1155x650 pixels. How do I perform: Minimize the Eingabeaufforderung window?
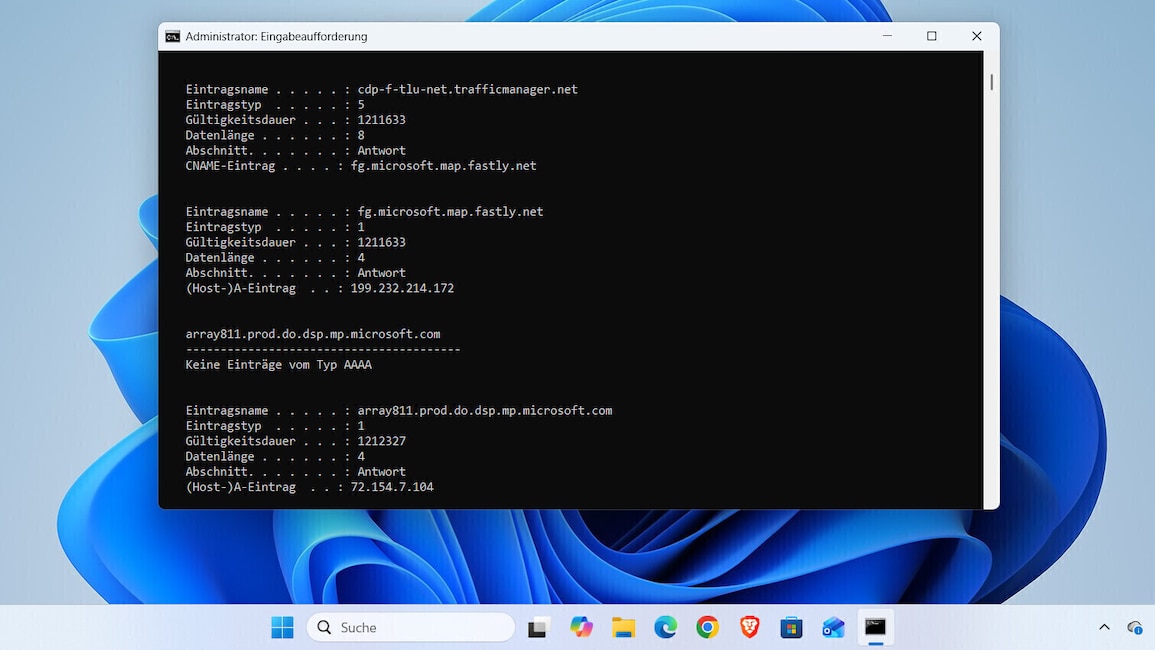pos(887,36)
